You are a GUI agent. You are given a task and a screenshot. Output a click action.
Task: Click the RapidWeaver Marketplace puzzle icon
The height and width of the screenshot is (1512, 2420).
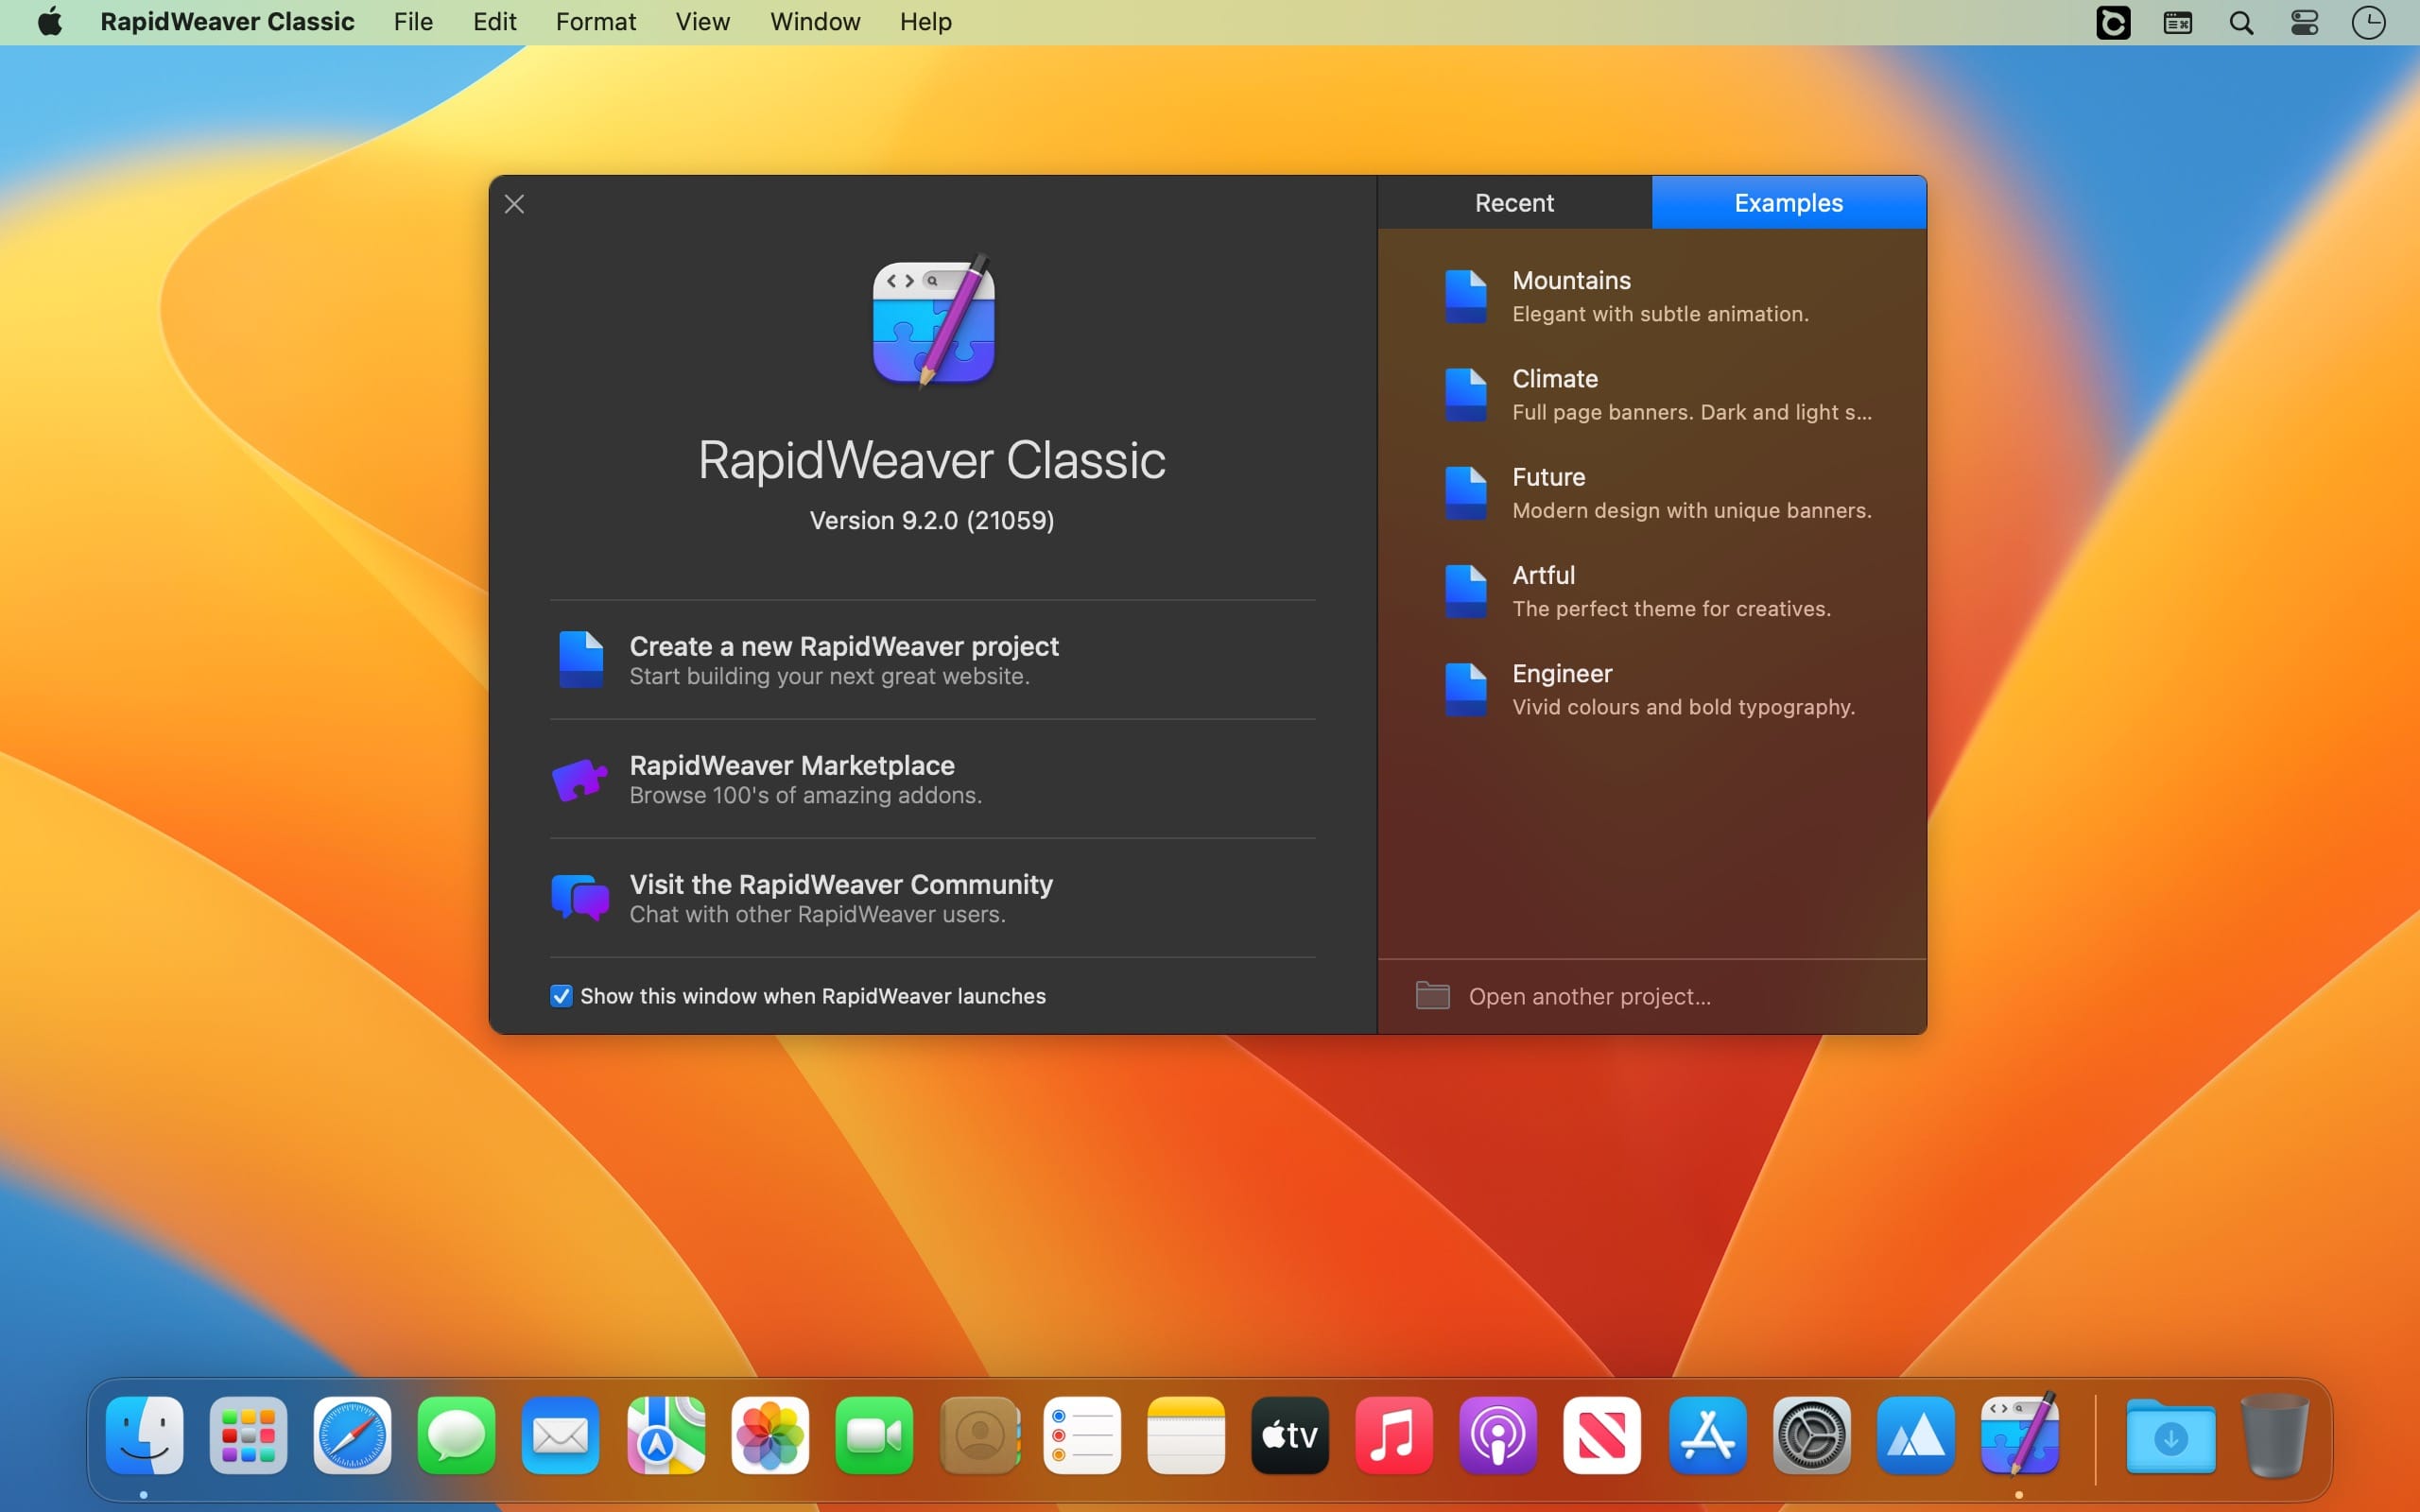pos(580,779)
